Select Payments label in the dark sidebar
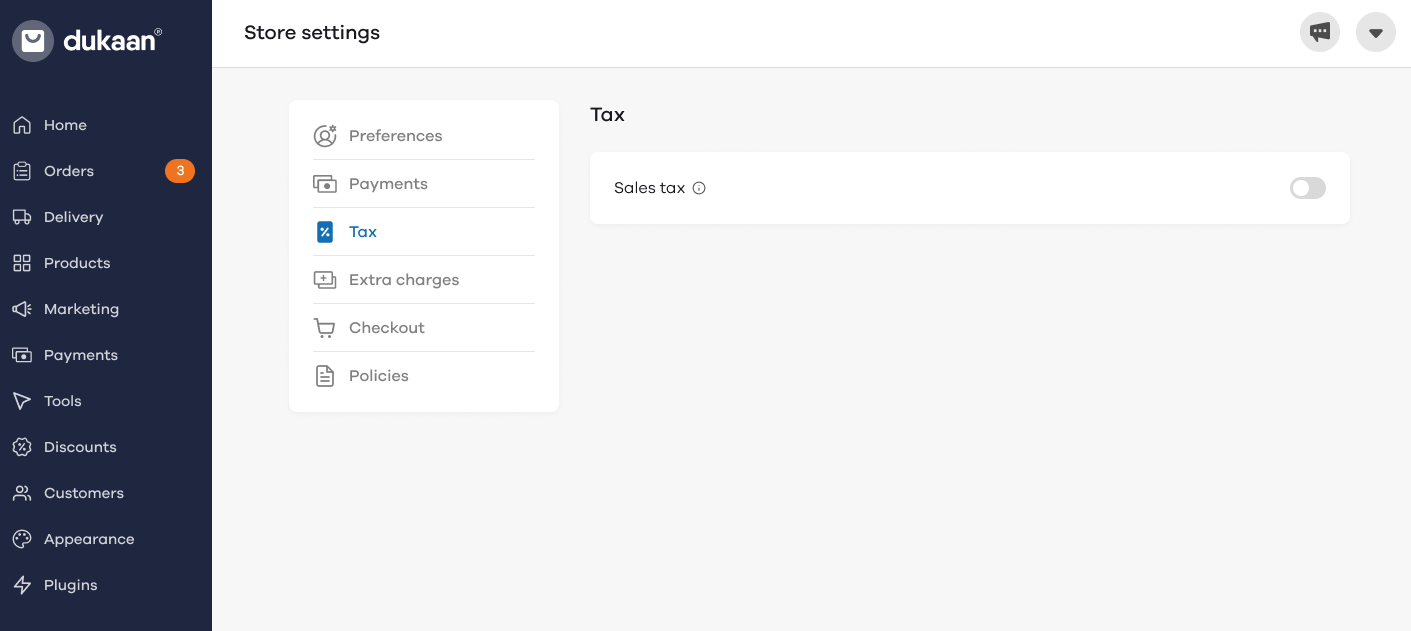 tap(81, 355)
